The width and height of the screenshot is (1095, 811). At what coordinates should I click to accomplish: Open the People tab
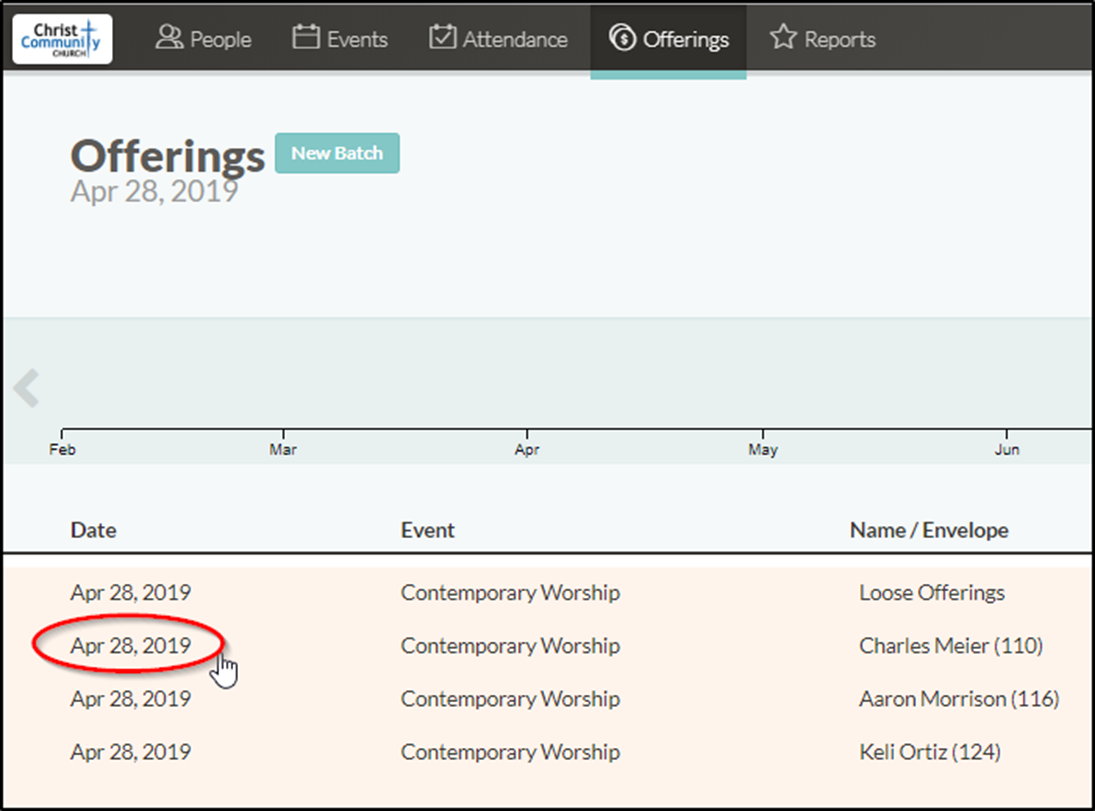click(203, 39)
